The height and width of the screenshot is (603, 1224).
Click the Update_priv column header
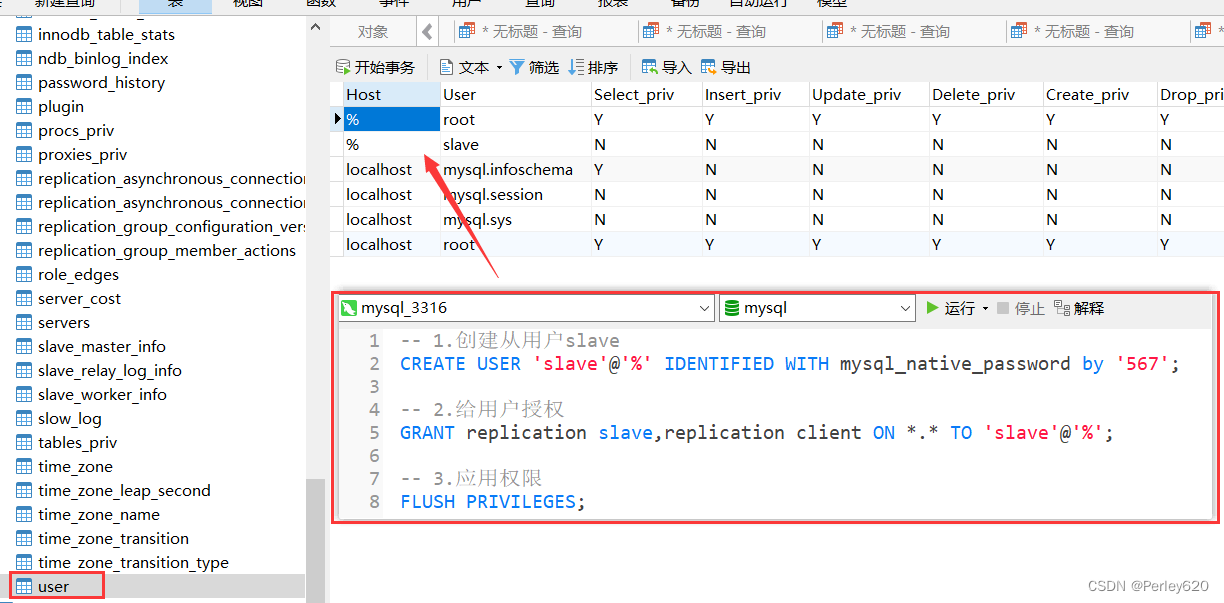point(869,94)
